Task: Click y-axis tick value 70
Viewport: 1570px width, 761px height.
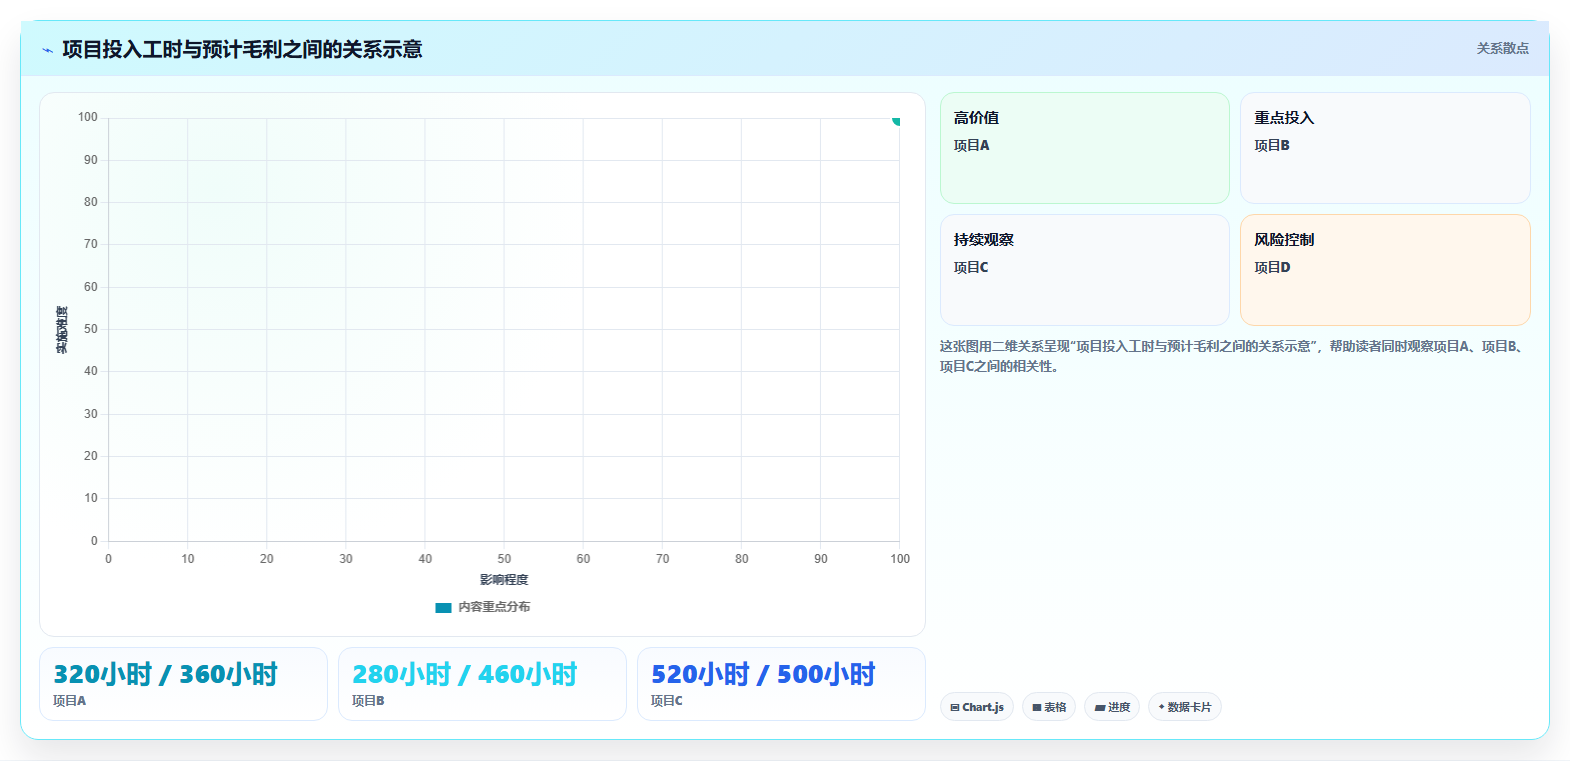Action: pyautogui.click(x=91, y=244)
